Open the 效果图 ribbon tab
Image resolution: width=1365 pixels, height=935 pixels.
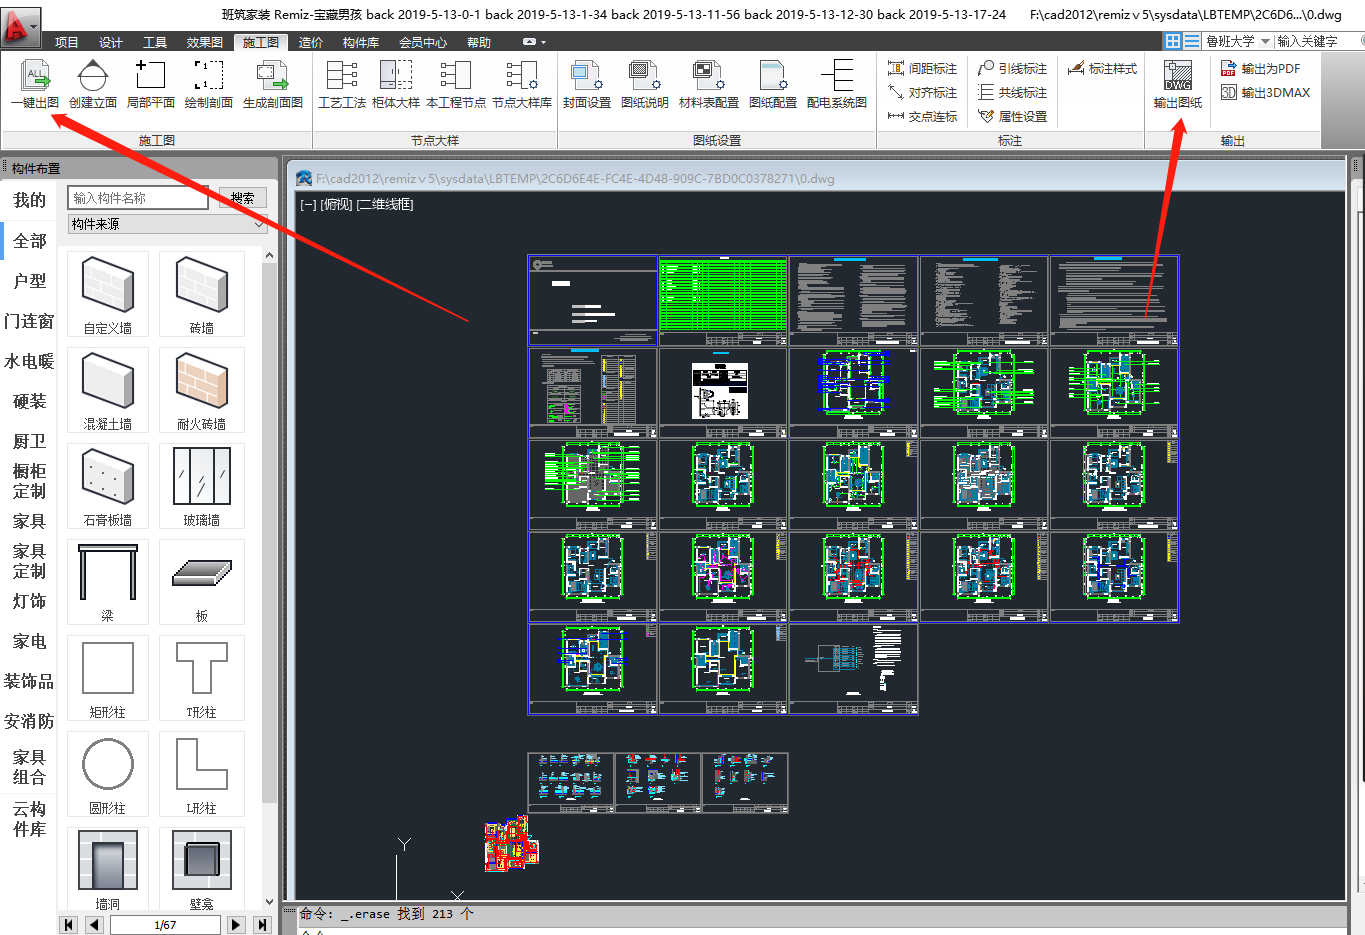(x=205, y=42)
